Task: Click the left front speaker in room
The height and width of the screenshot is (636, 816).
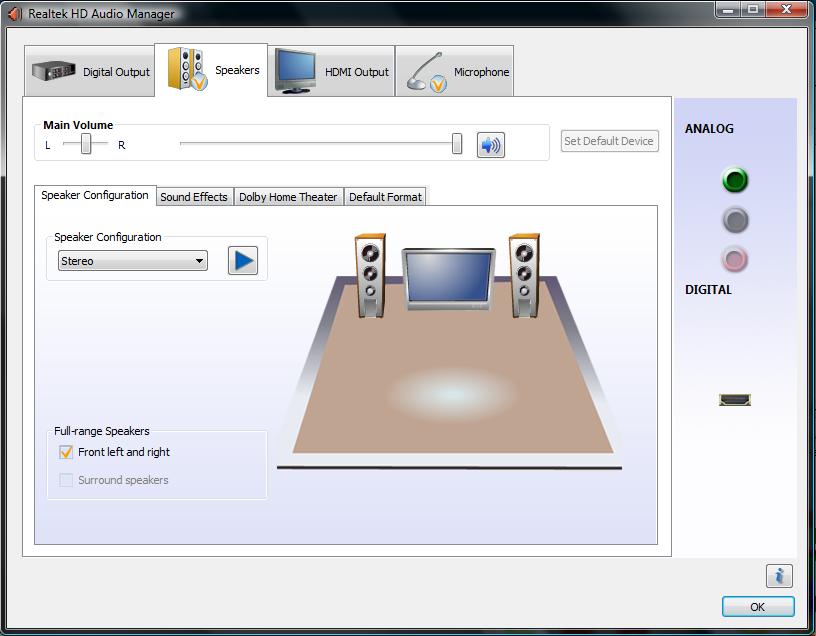Action: pyautogui.click(x=371, y=275)
